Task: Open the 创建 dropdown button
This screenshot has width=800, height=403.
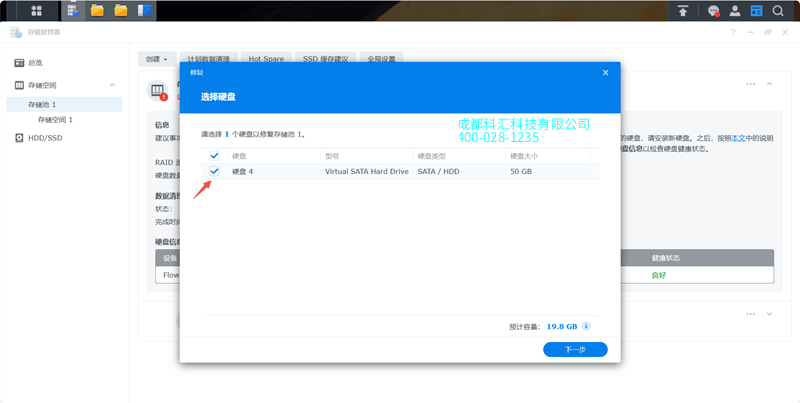Action: [157, 59]
